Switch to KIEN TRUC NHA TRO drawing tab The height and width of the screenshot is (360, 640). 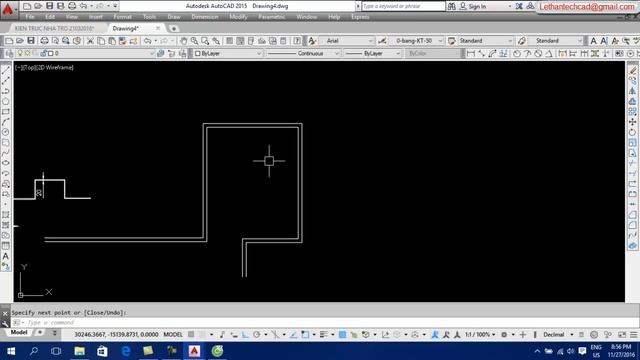(54, 28)
